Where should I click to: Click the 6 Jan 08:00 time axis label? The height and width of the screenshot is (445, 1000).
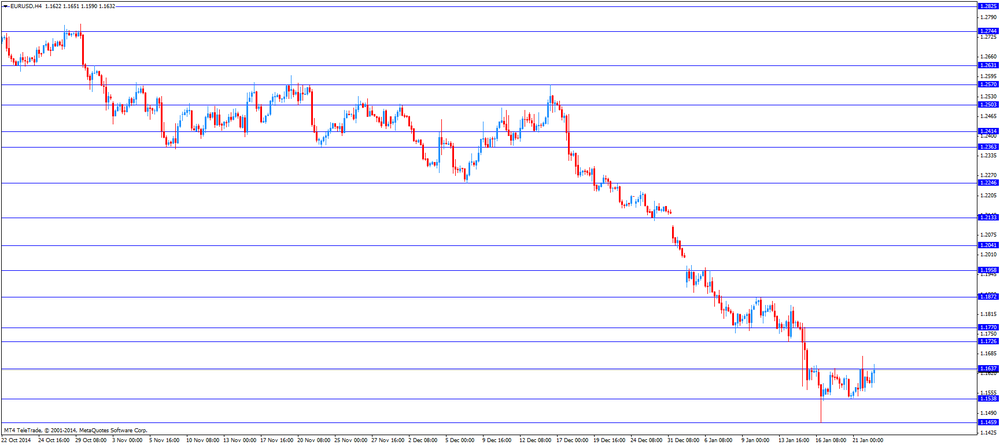(x=719, y=440)
